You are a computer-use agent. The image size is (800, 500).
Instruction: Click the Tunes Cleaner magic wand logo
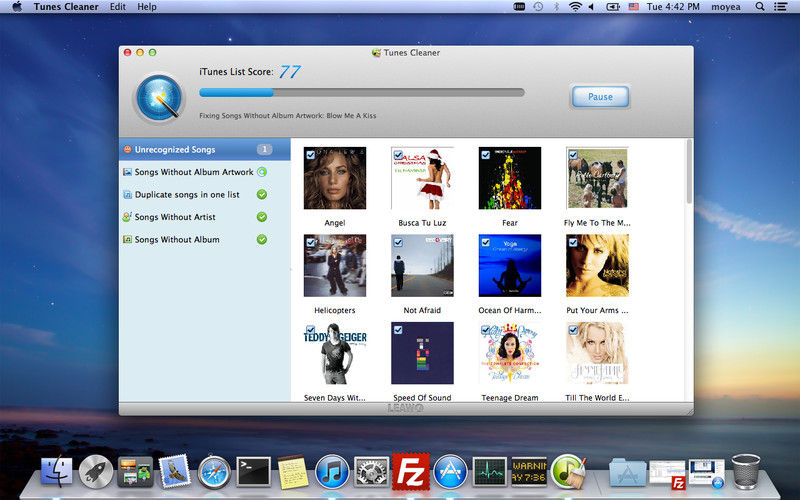point(159,97)
